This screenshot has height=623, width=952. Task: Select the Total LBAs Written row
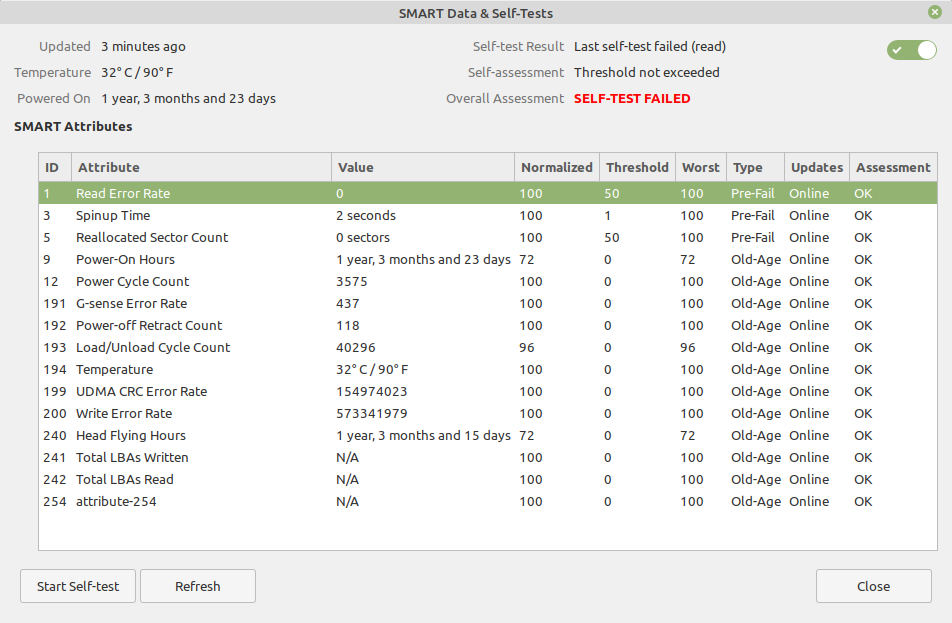coord(488,457)
